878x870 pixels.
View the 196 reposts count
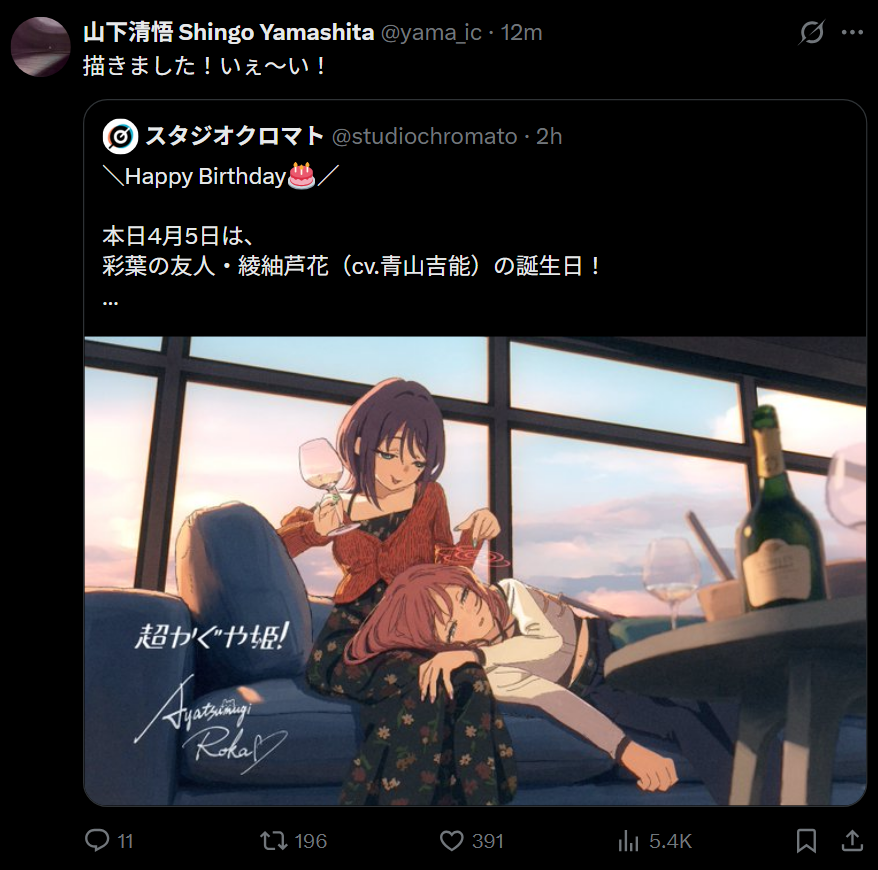click(311, 841)
